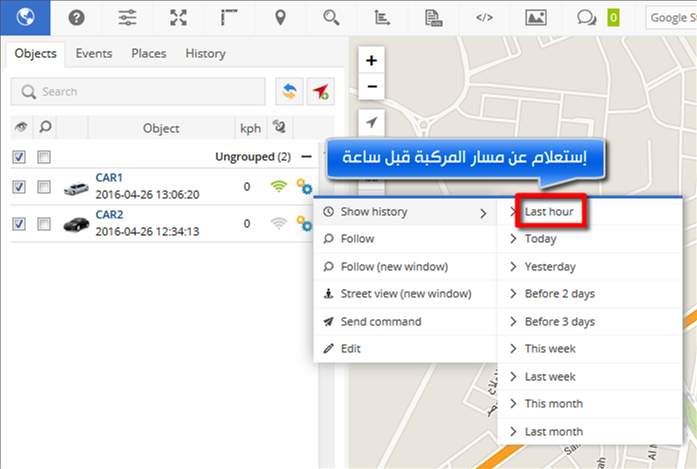Viewport: 697px width, 469px height.
Task: Select Show history in the context menu
Action: 405,212
